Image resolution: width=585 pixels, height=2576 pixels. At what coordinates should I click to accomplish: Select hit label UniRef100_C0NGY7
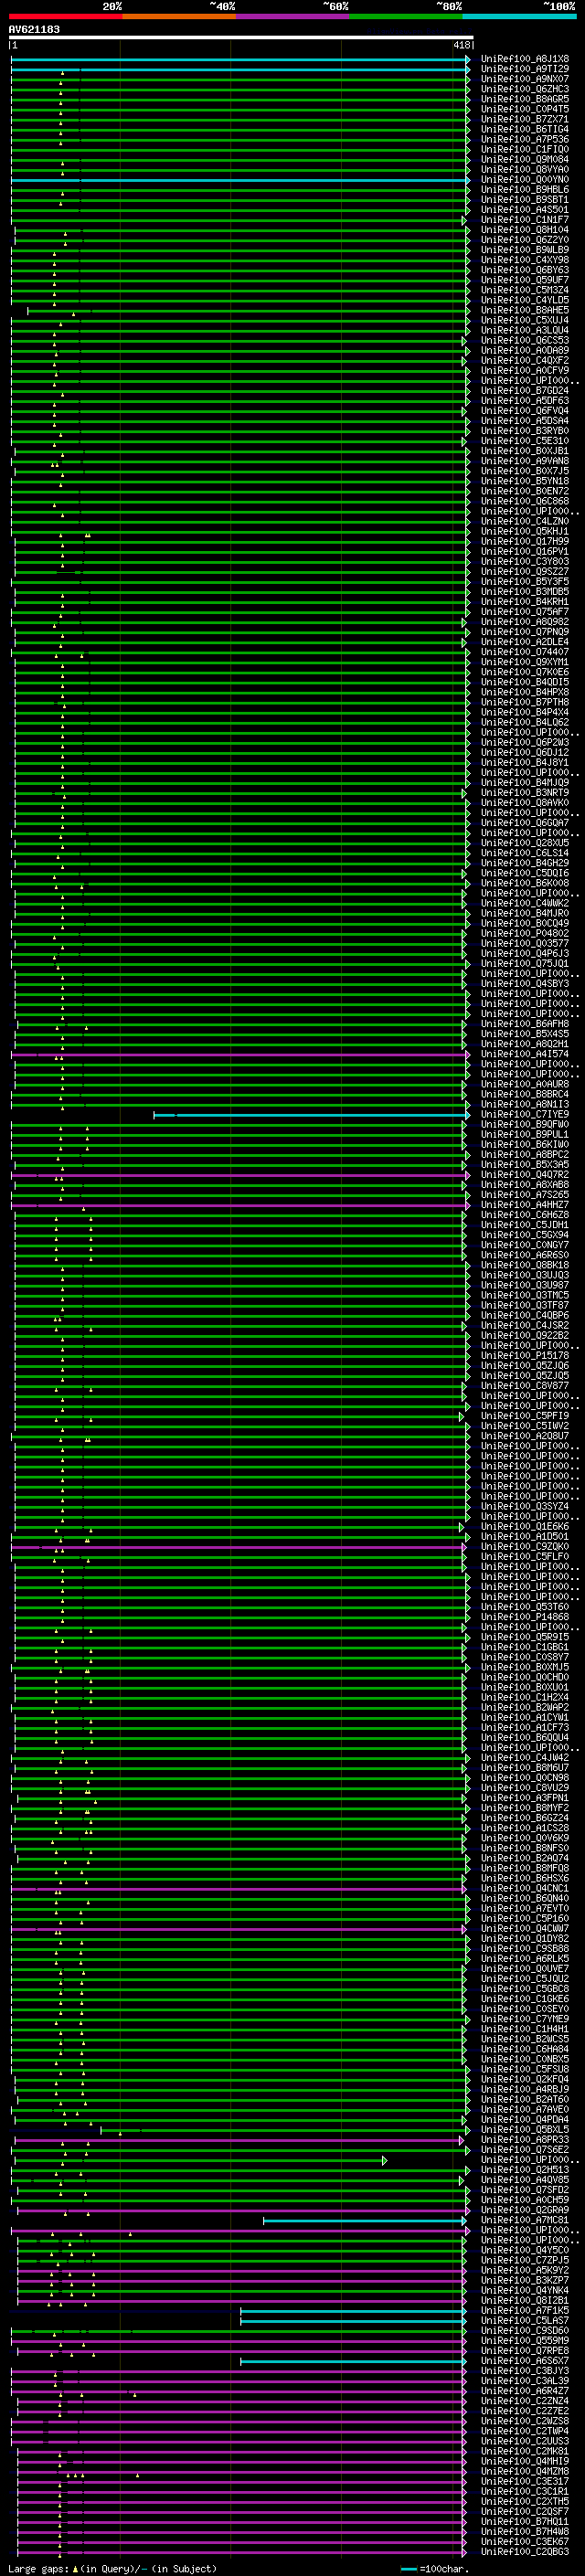point(524,1245)
